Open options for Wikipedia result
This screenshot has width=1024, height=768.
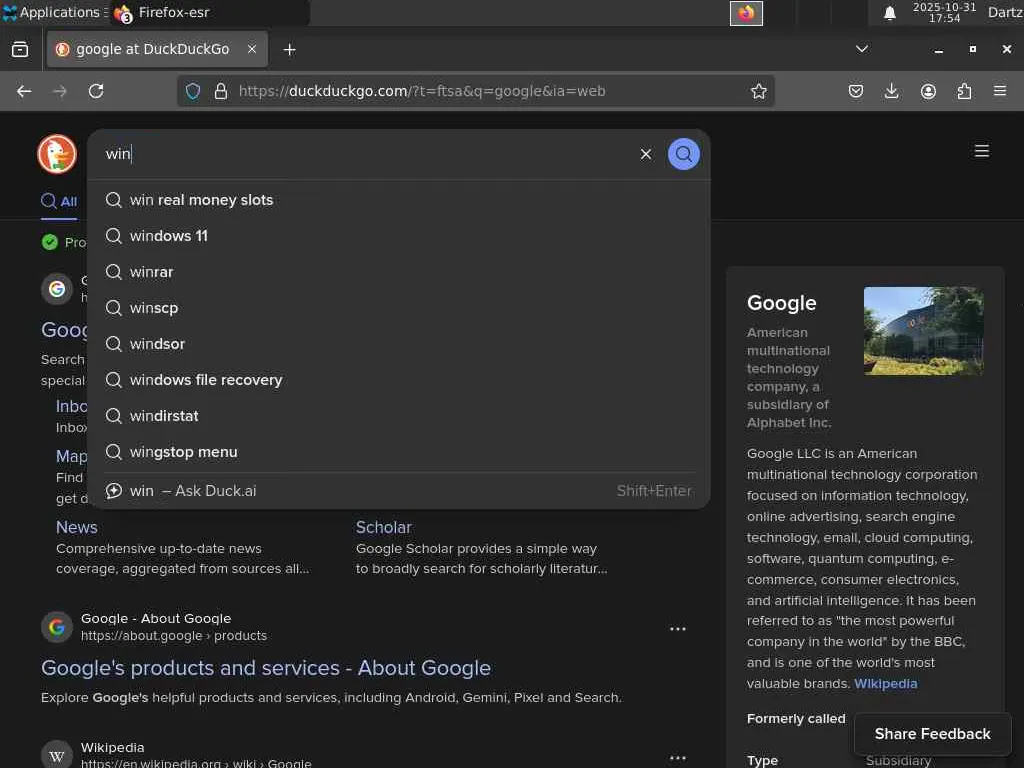[x=678, y=758]
